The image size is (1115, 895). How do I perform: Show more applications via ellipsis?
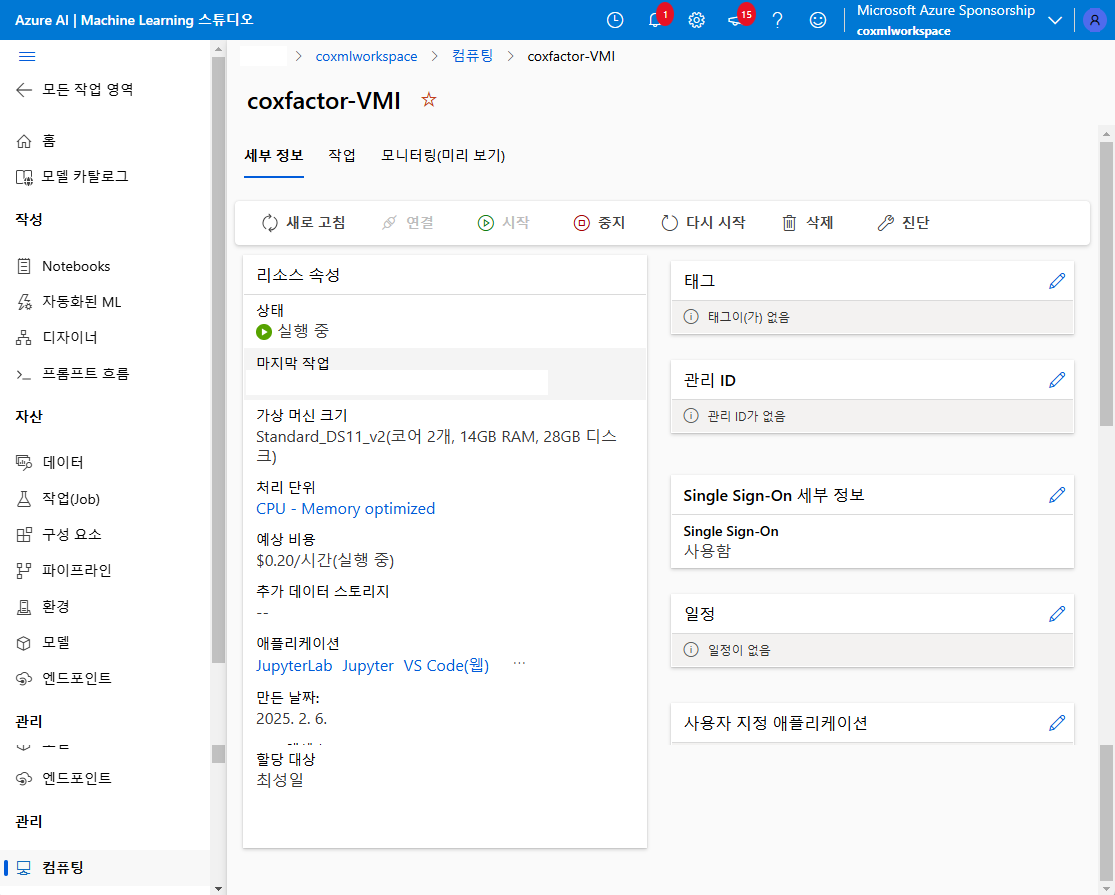pos(519,663)
